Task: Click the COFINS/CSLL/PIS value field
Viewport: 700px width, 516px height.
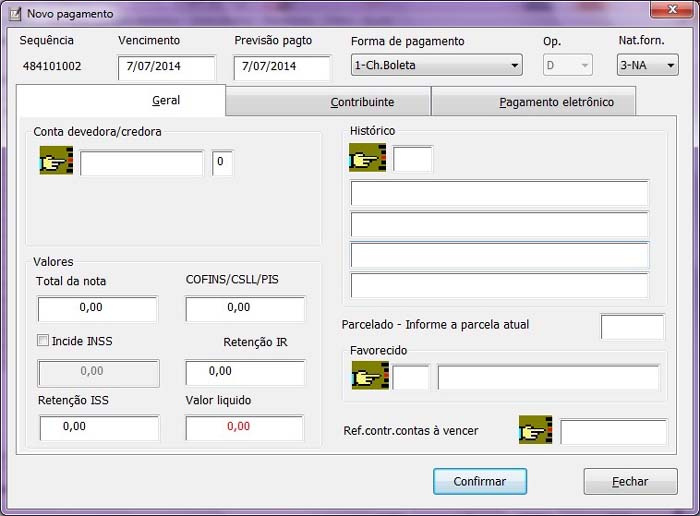Action: [x=245, y=309]
